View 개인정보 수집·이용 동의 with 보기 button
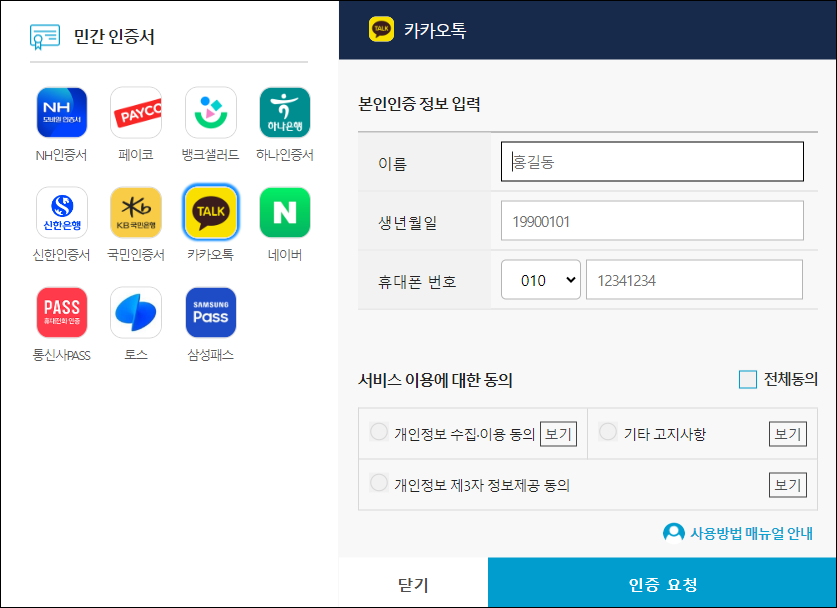The height and width of the screenshot is (608, 837). pyautogui.click(x=559, y=434)
